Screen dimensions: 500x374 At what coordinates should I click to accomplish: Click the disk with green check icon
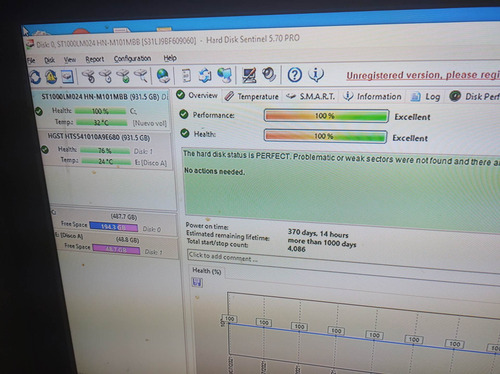124,76
